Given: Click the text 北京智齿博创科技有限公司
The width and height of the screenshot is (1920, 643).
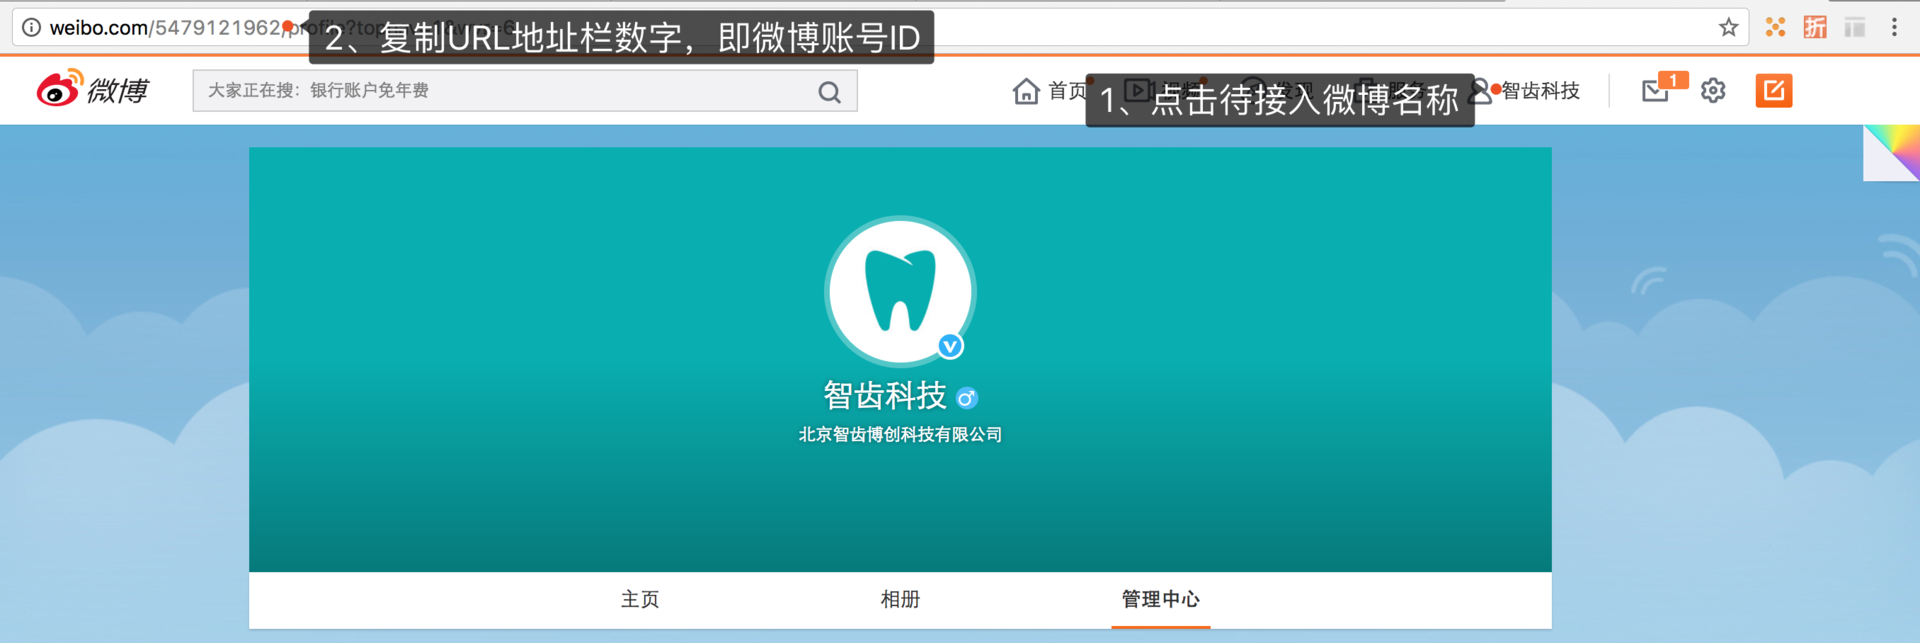Looking at the screenshot, I should 900,434.
